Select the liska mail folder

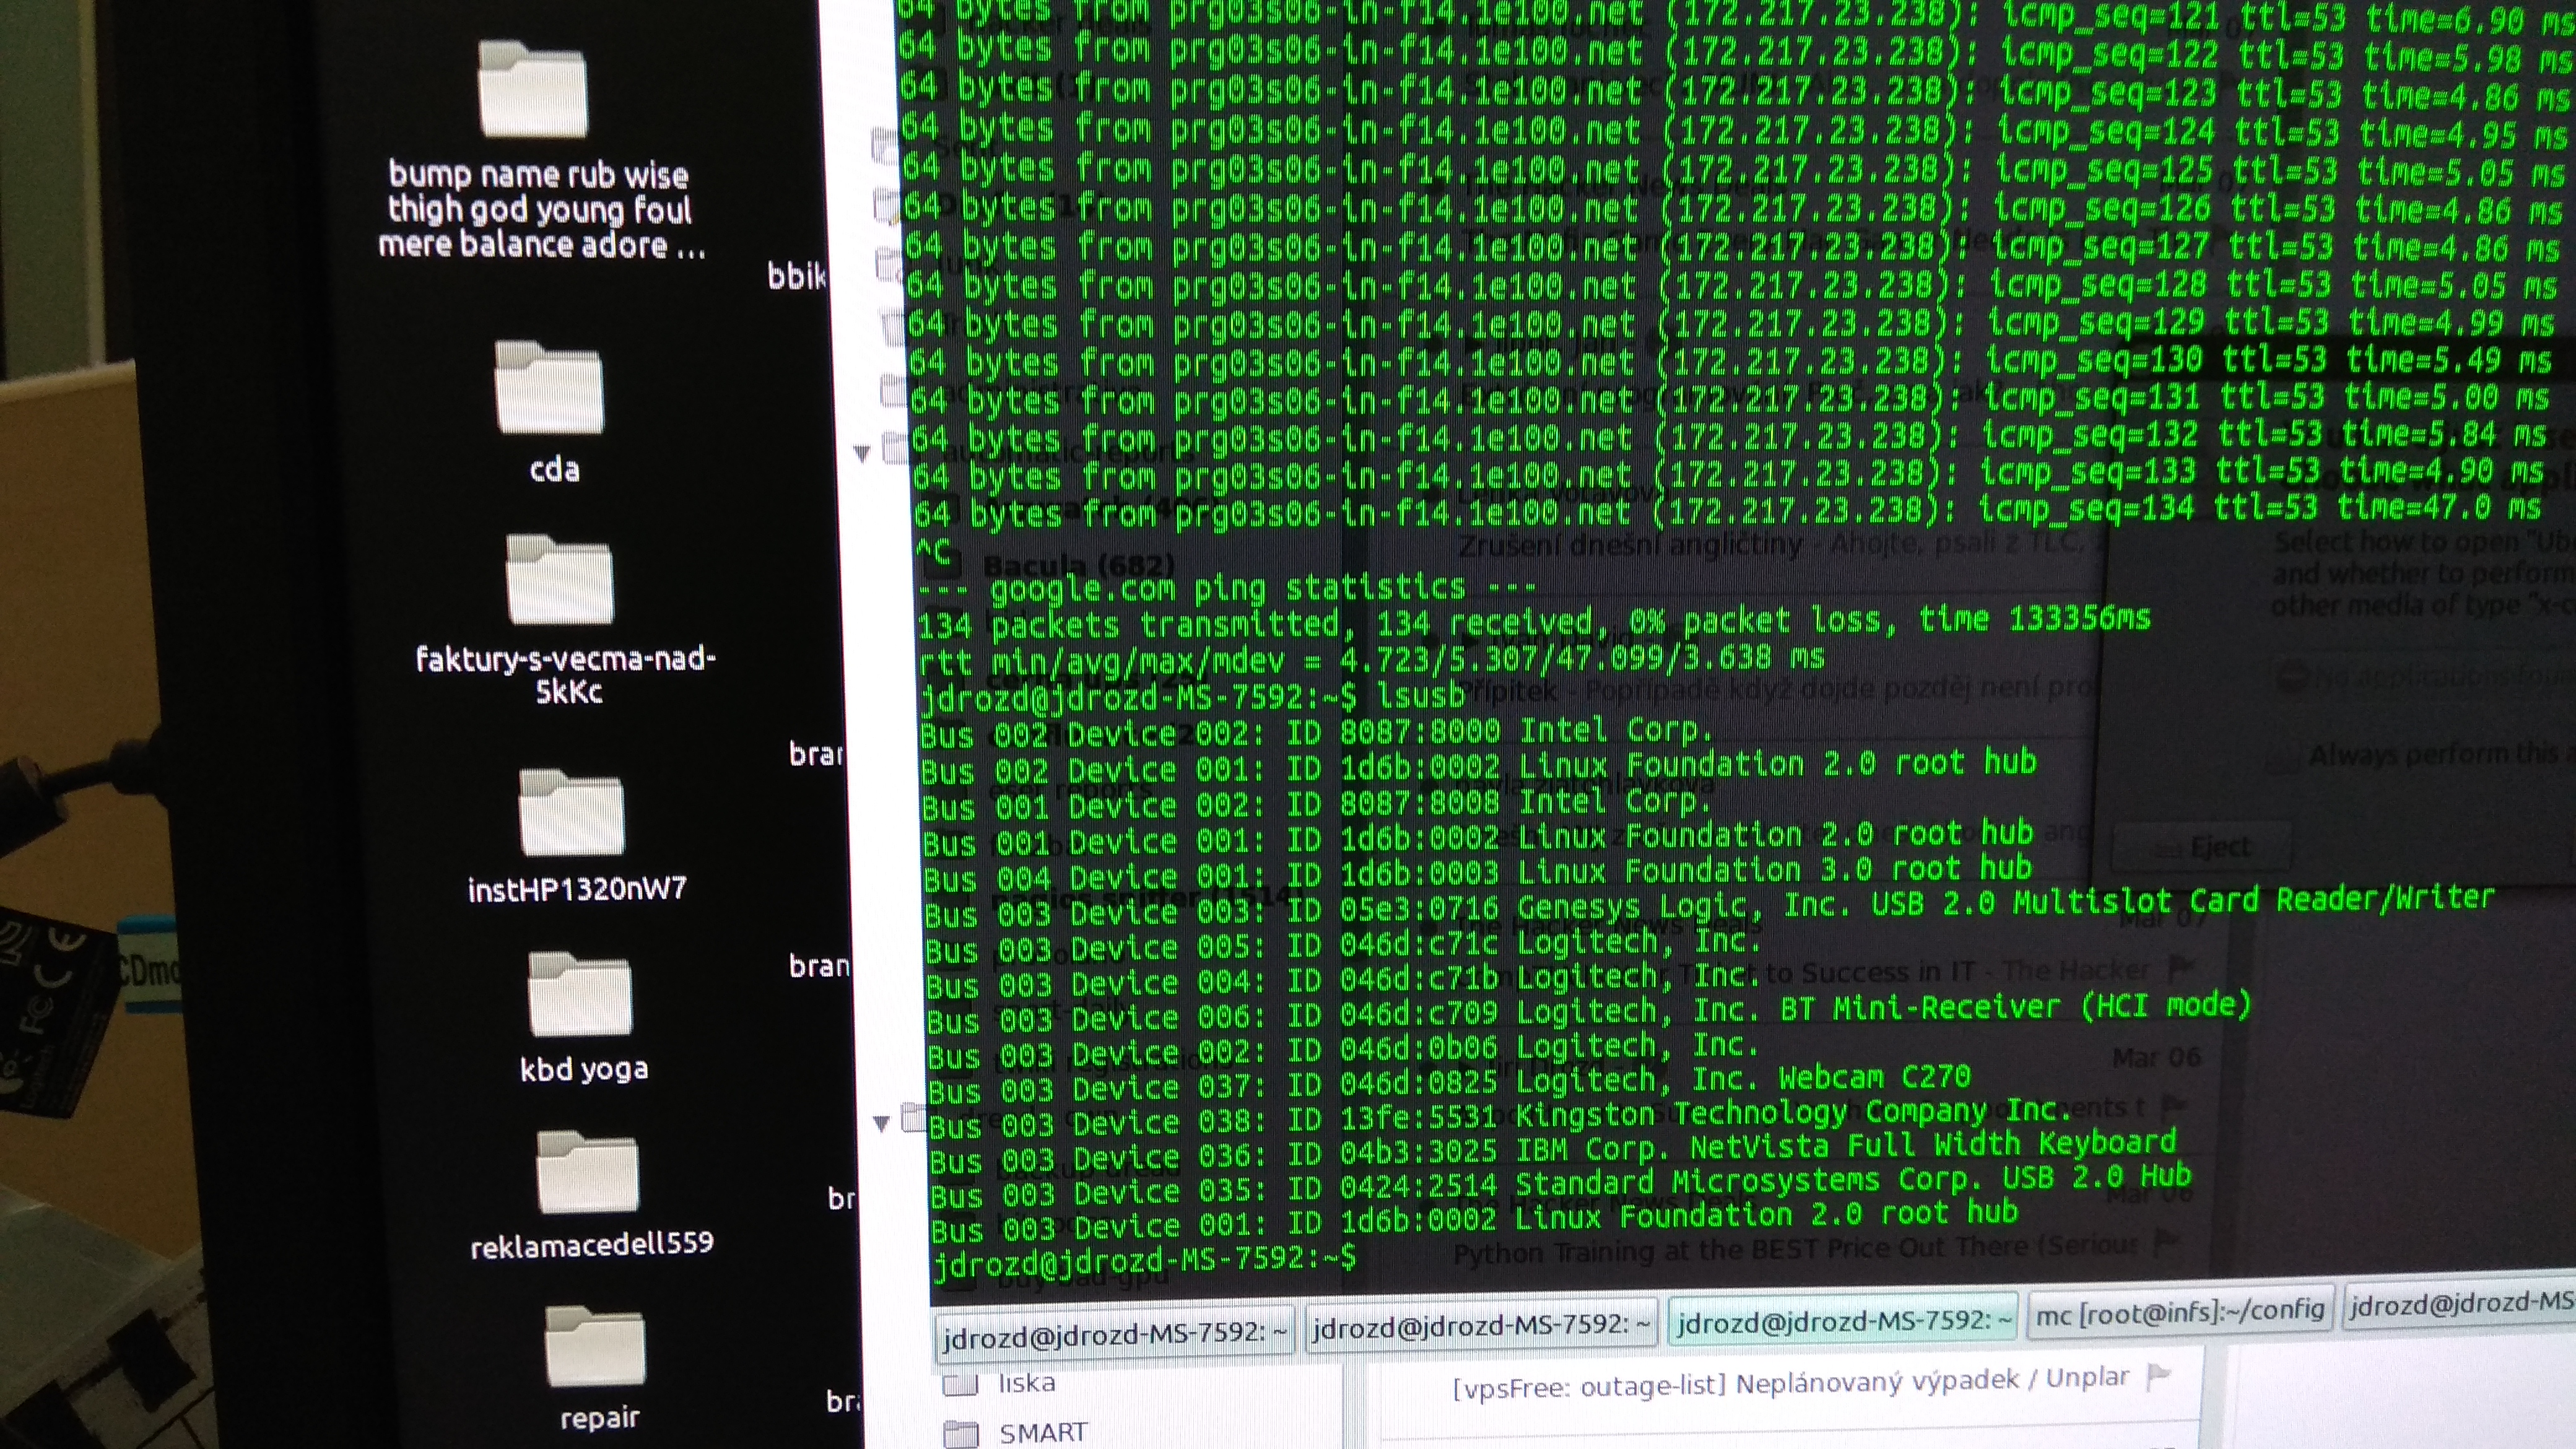click(x=1026, y=1382)
